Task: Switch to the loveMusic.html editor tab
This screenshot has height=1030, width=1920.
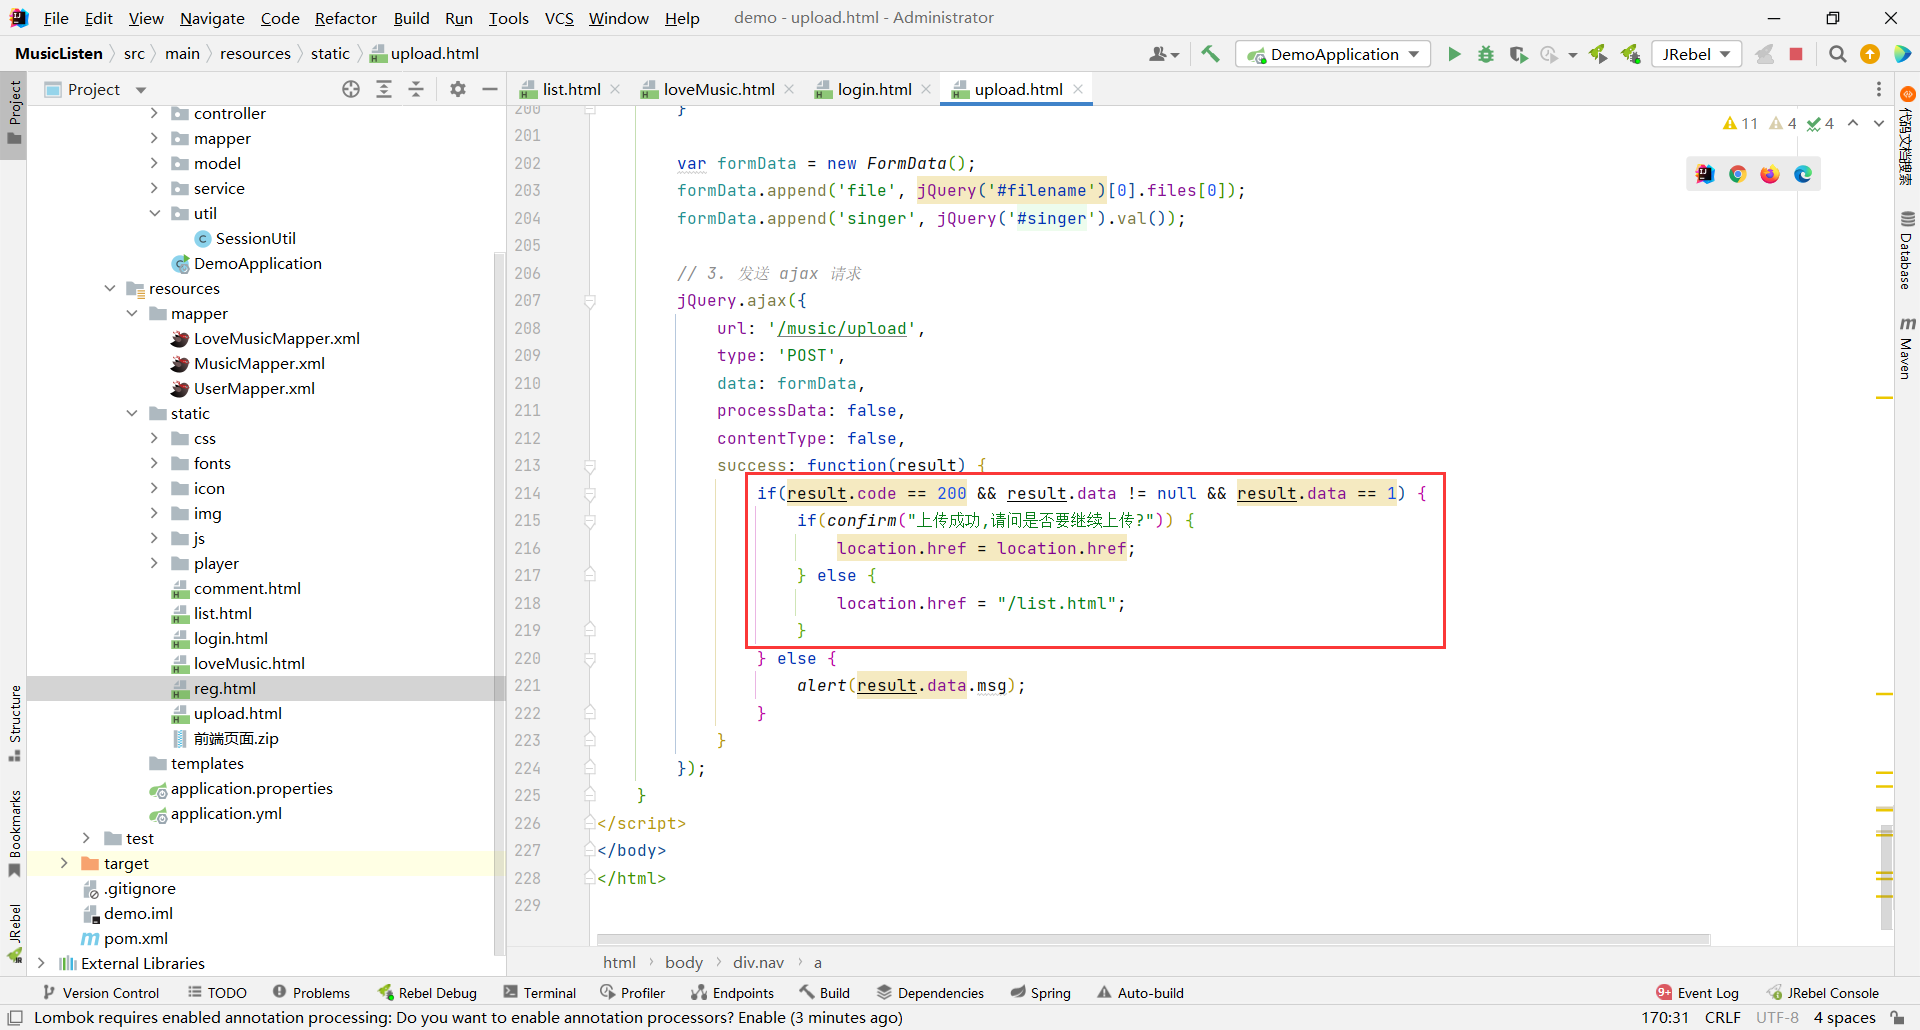Action: pos(717,89)
